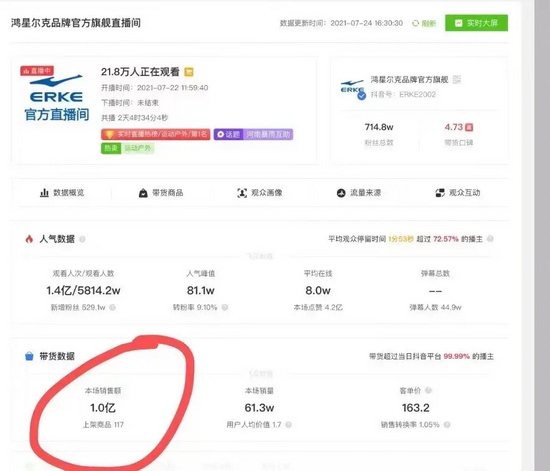Click the verified badge on ERKE avatar
The image size is (550, 471).
tap(361, 96)
